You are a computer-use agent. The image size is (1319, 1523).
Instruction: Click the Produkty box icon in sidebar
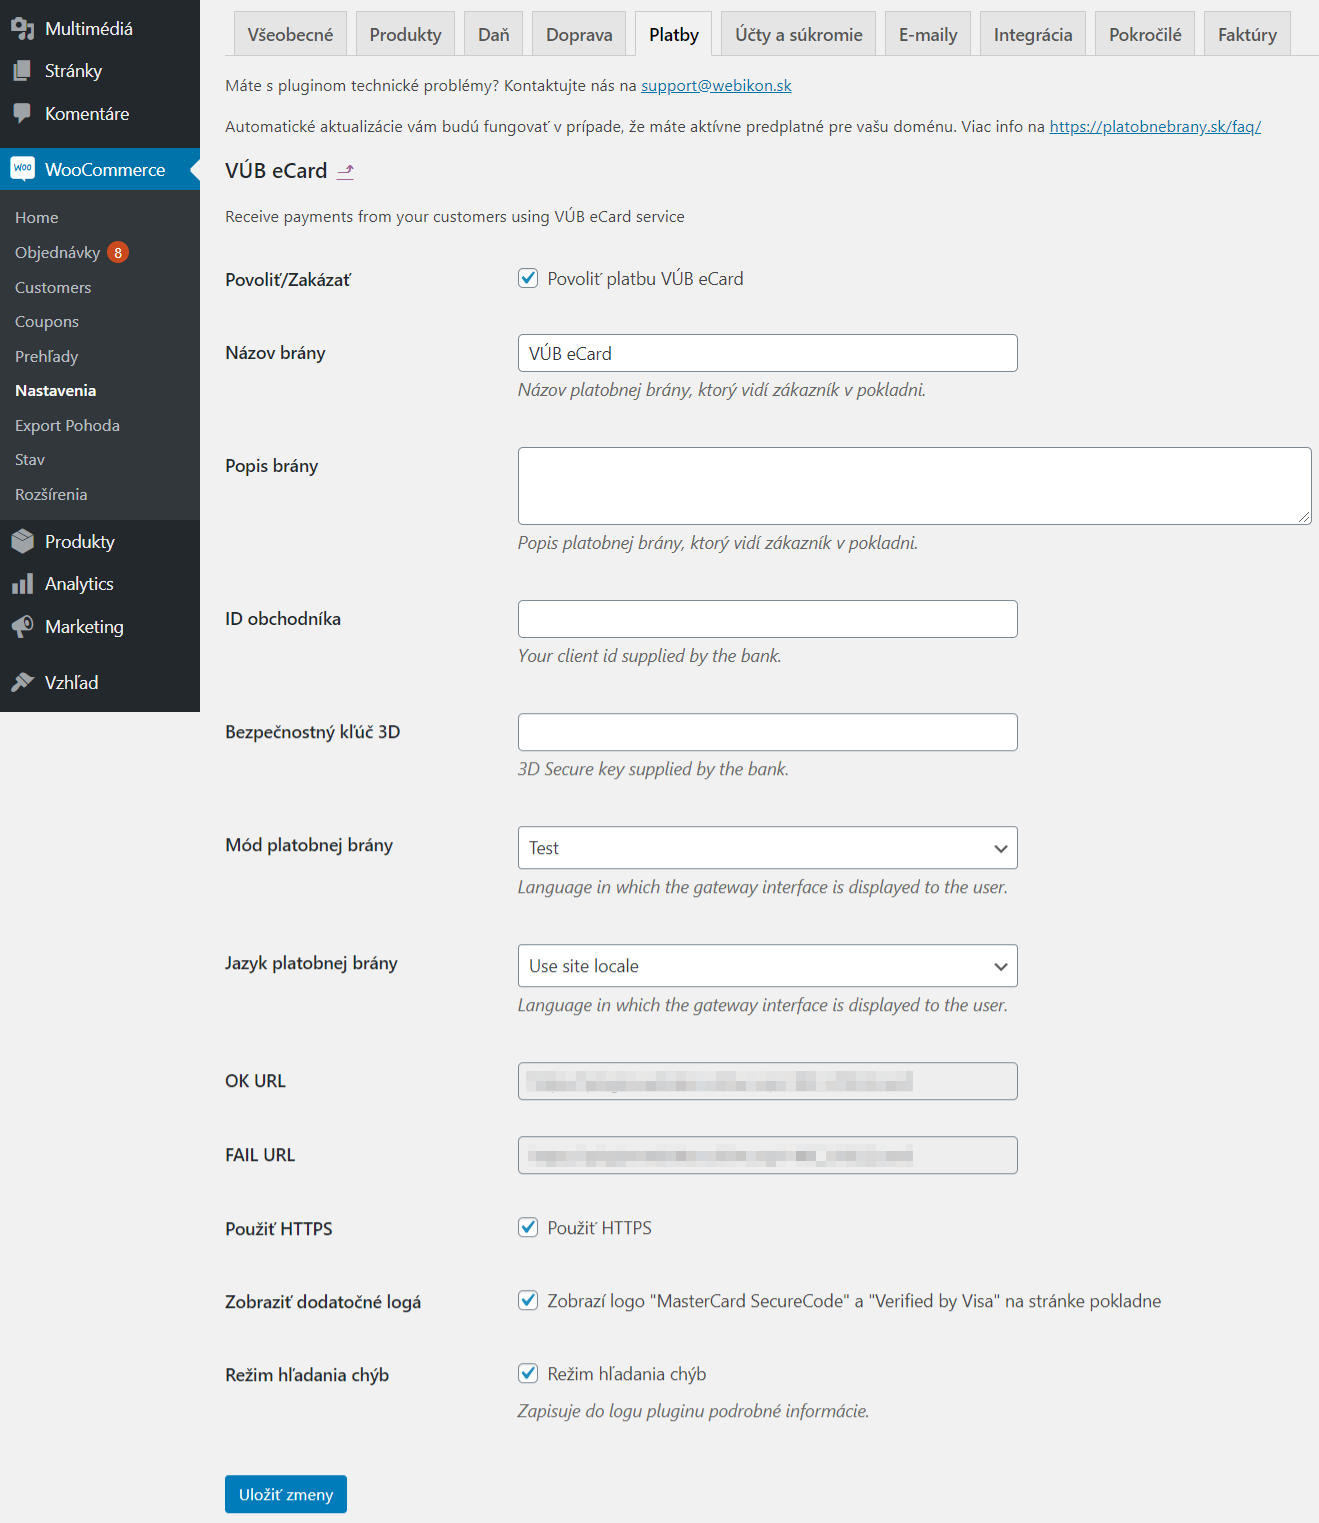(x=22, y=542)
